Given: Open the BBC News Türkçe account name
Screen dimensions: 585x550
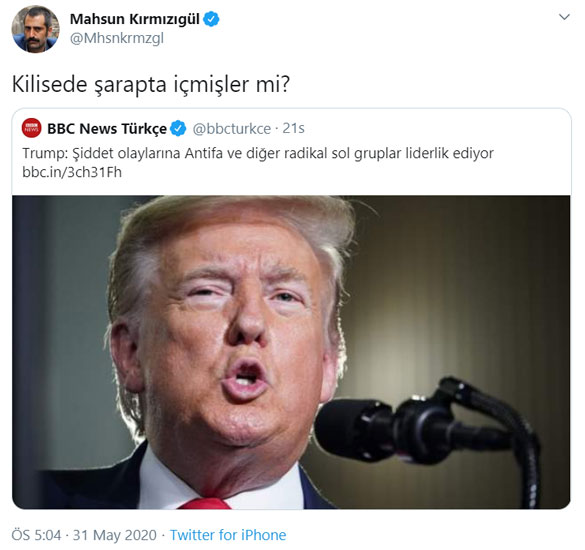Looking at the screenshot, I should 107,129.
